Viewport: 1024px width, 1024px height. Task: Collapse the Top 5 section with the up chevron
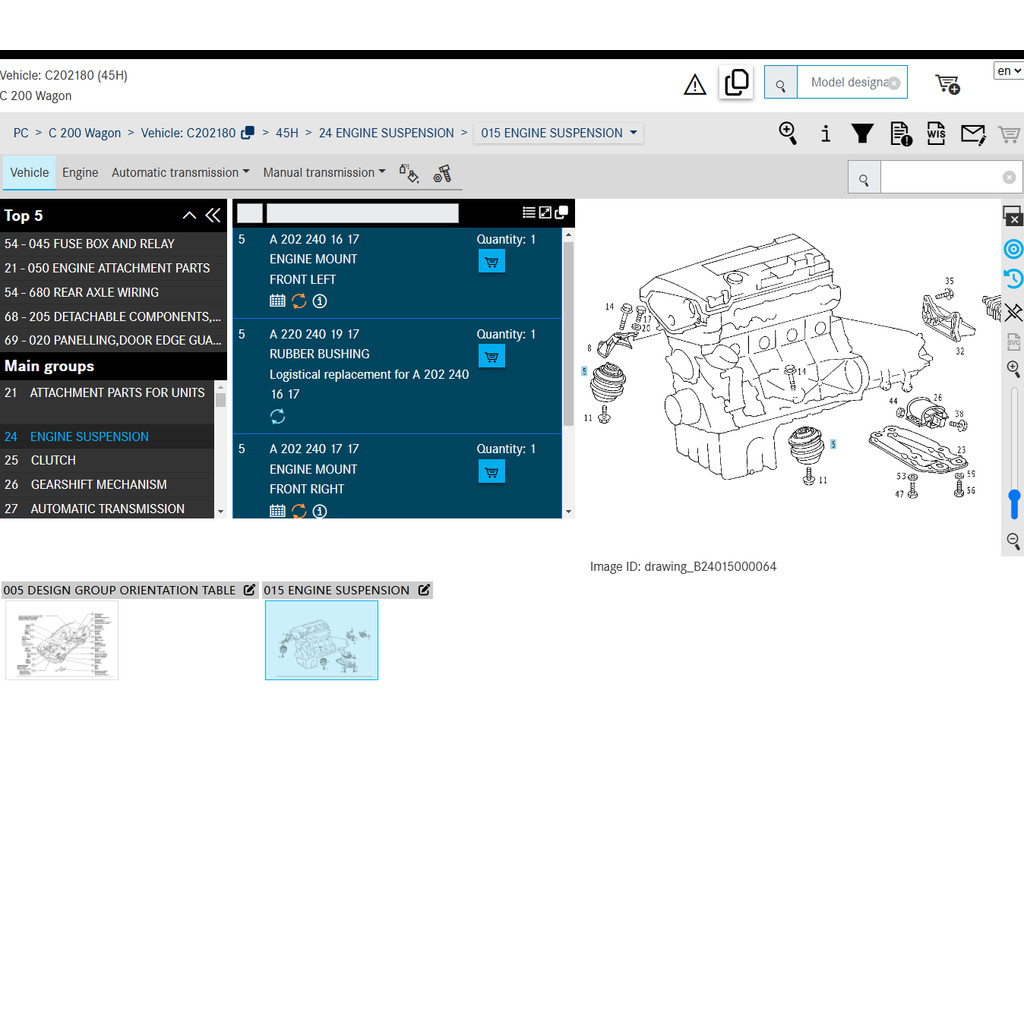point(189,216)
